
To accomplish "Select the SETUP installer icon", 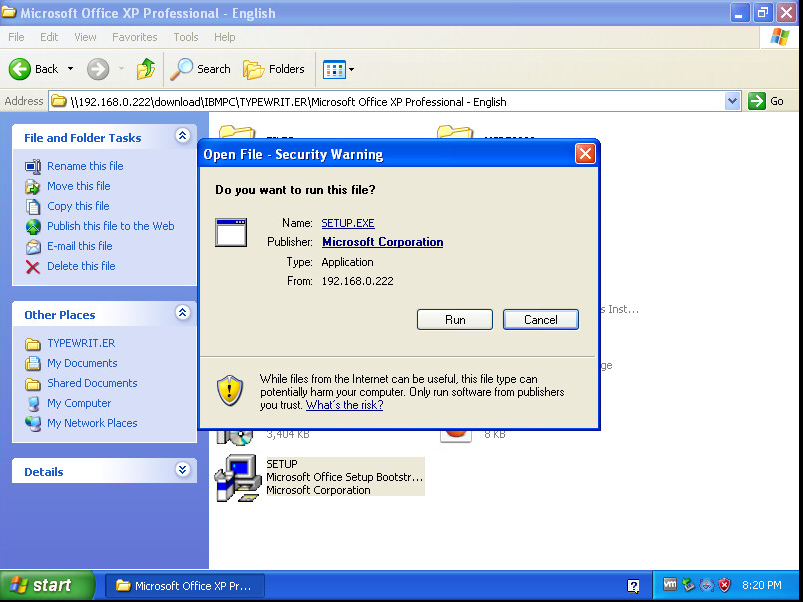I will [x=237, y=478].
